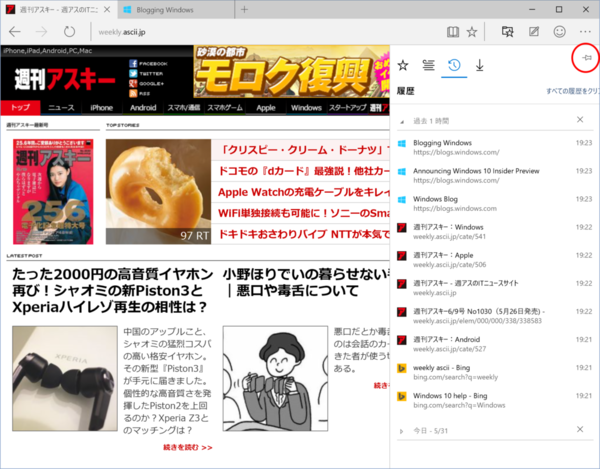Open the magazine cover thumbnail 256

[x=53, y=192]
